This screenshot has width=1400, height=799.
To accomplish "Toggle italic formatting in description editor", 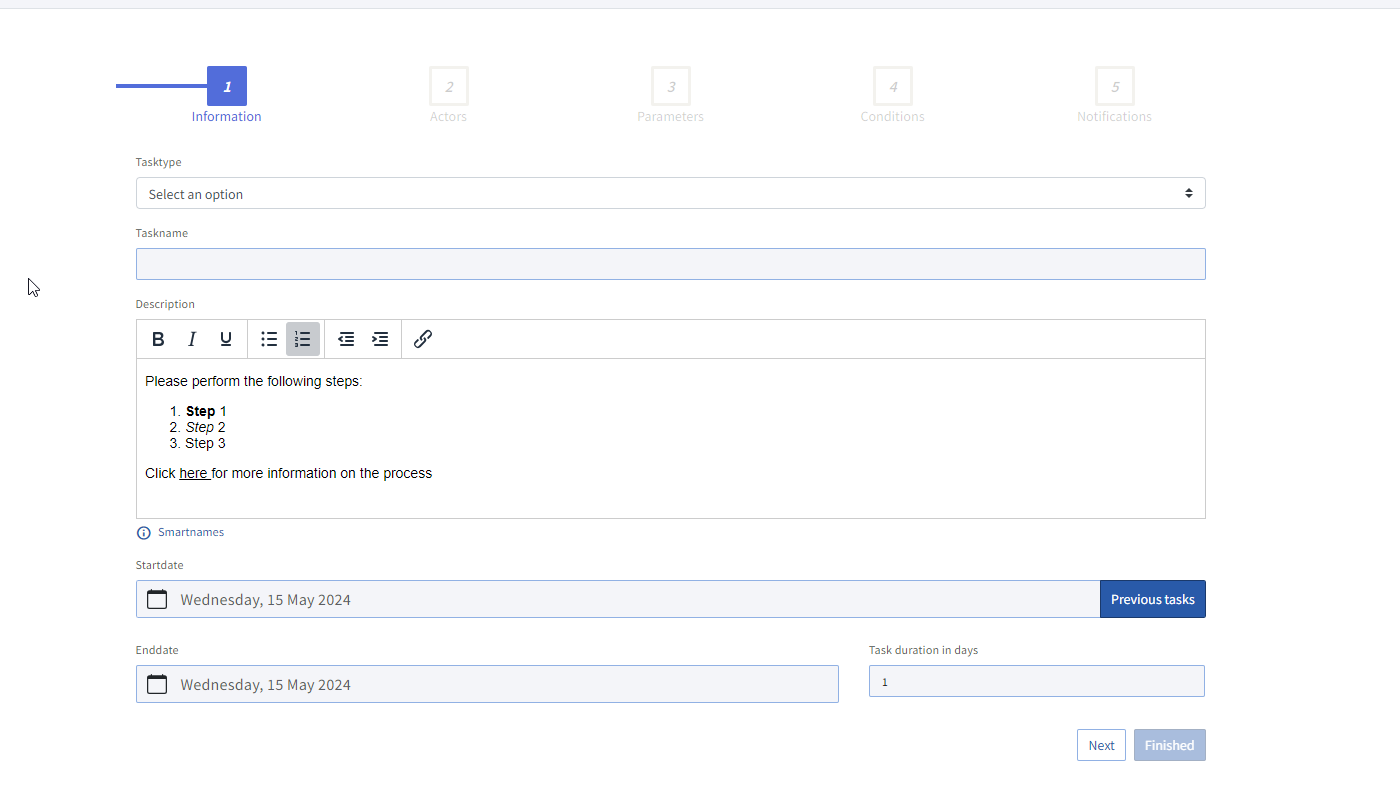I will pyautogui.click(x=192, y=339).
